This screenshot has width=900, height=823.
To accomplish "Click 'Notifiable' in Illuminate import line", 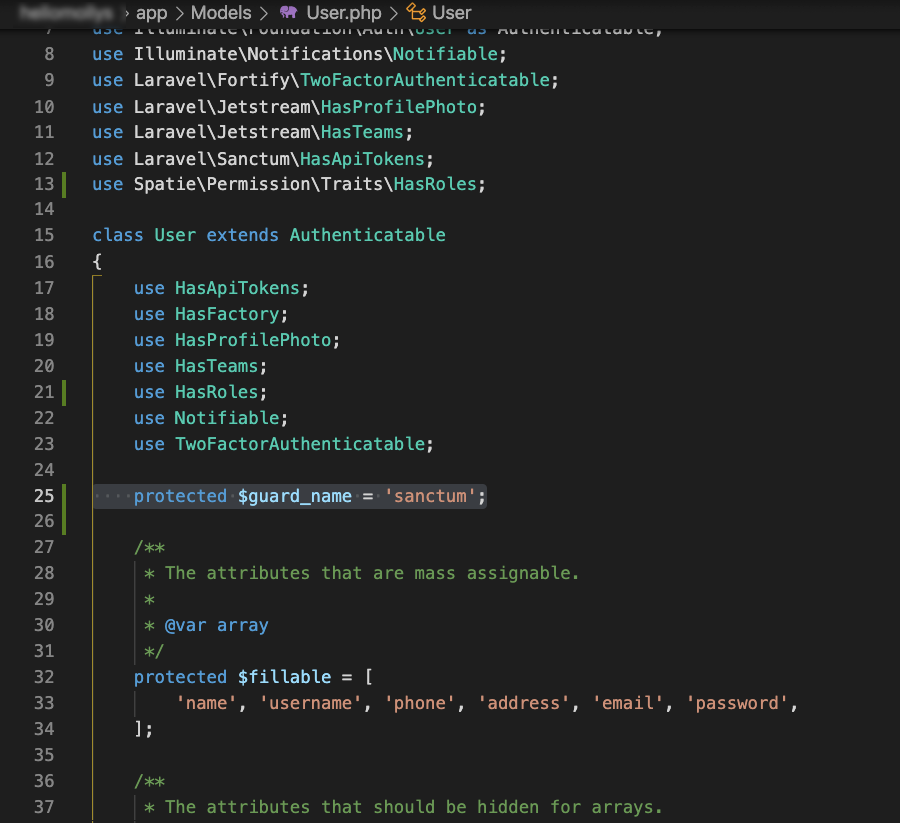I will (x=445, y=55).
